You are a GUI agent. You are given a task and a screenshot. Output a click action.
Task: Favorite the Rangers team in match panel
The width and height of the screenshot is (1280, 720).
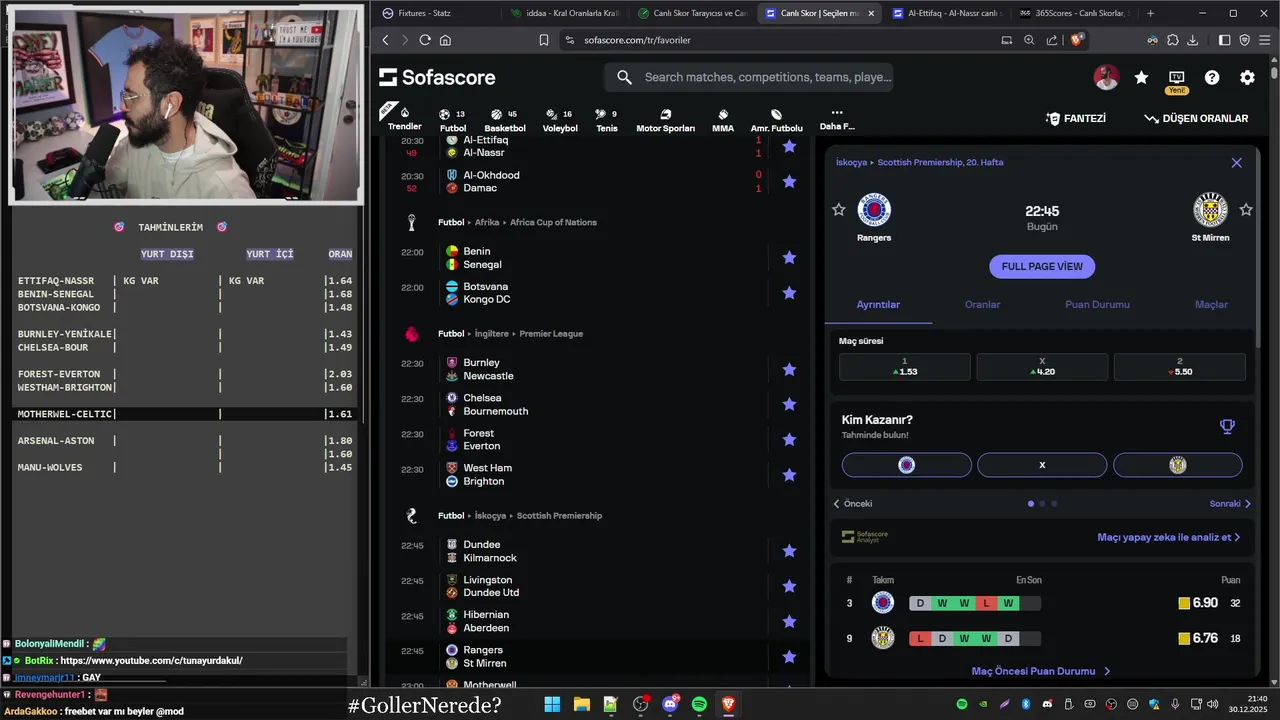[838, 210]
